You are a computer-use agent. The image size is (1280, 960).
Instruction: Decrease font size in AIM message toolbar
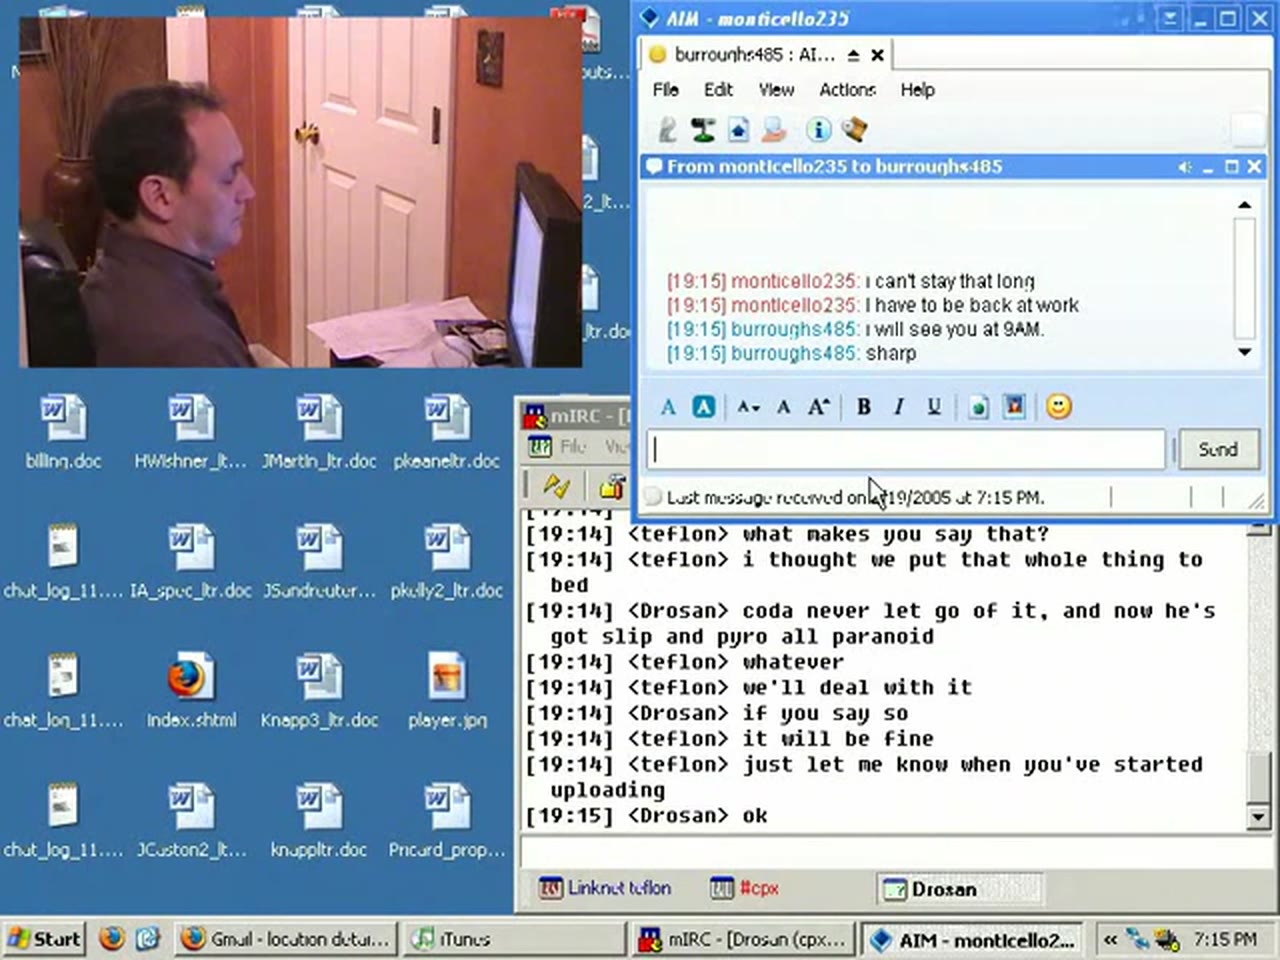click(x=748, y=406)
